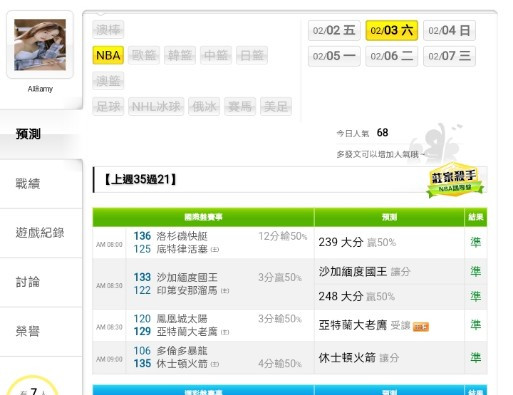Click the 莊家殺手 NBA badge icon
This screenshot has width=513, height=395.
tap(455, 180)
